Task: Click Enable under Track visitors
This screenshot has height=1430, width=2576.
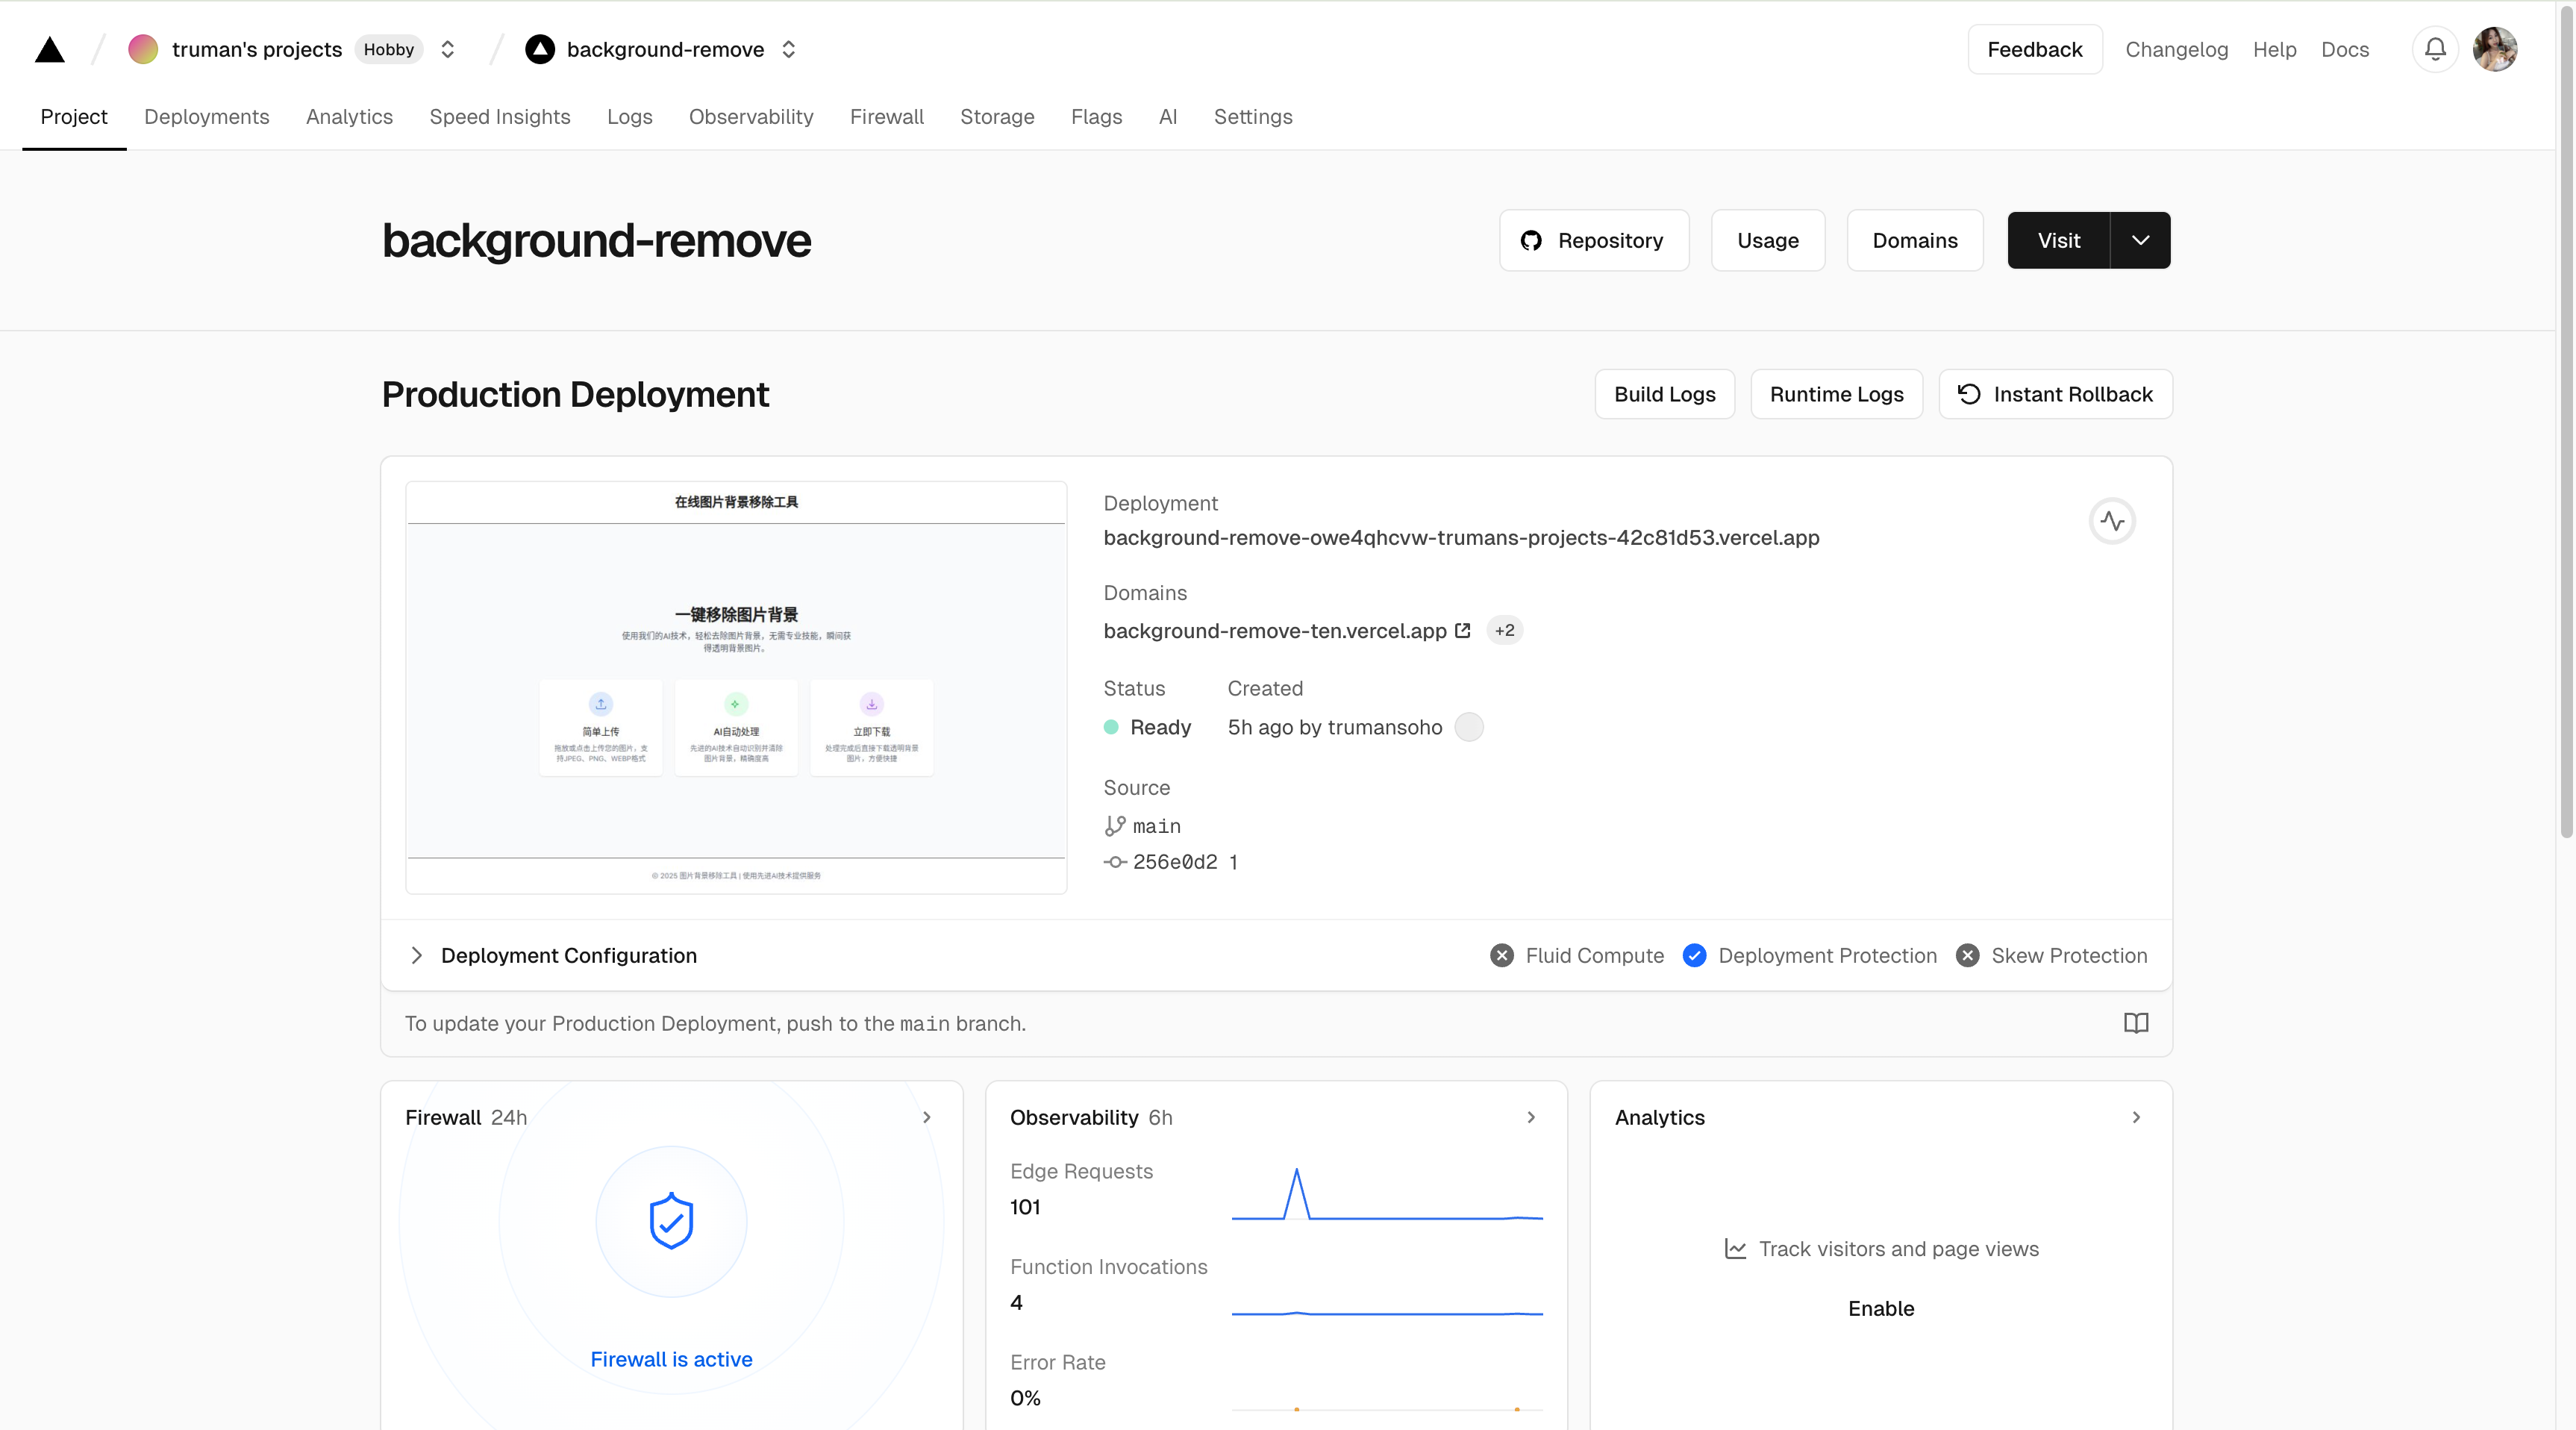Action: coord(1881,1309)
